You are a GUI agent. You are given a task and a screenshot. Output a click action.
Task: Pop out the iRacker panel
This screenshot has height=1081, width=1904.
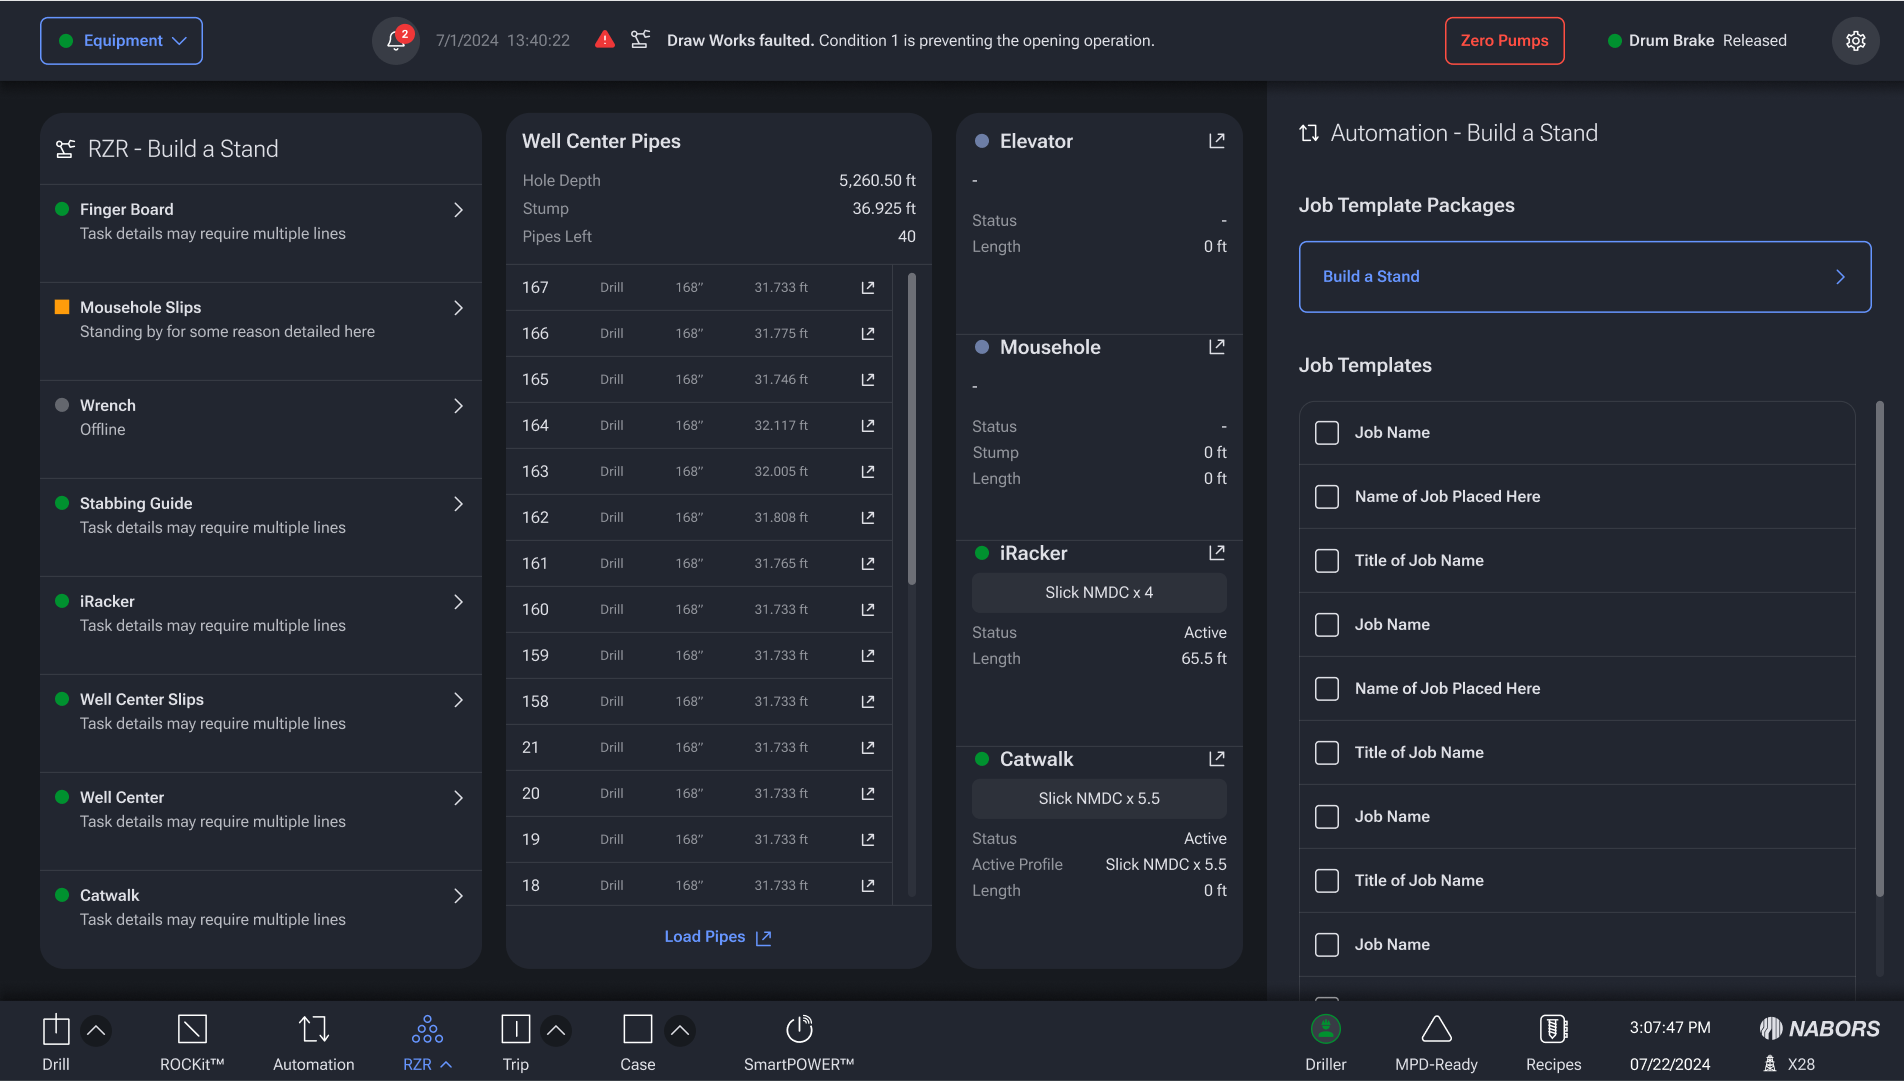1216,553
